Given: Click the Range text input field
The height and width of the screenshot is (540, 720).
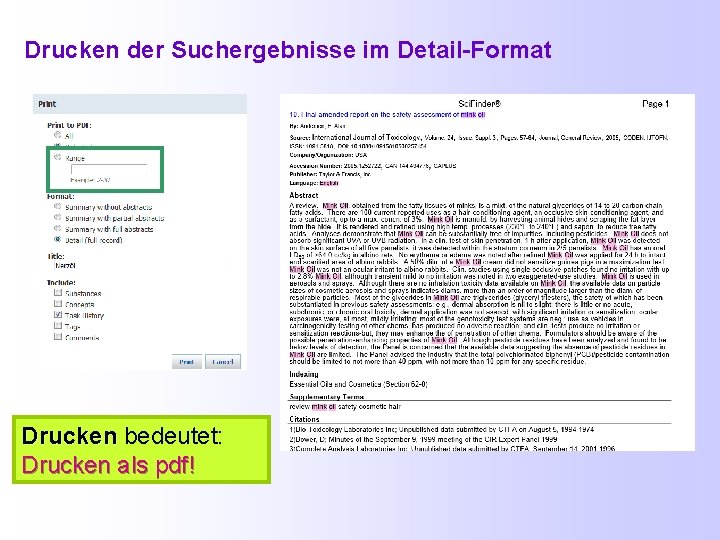Looking at the screenshot, I should (x=109, y=169).
